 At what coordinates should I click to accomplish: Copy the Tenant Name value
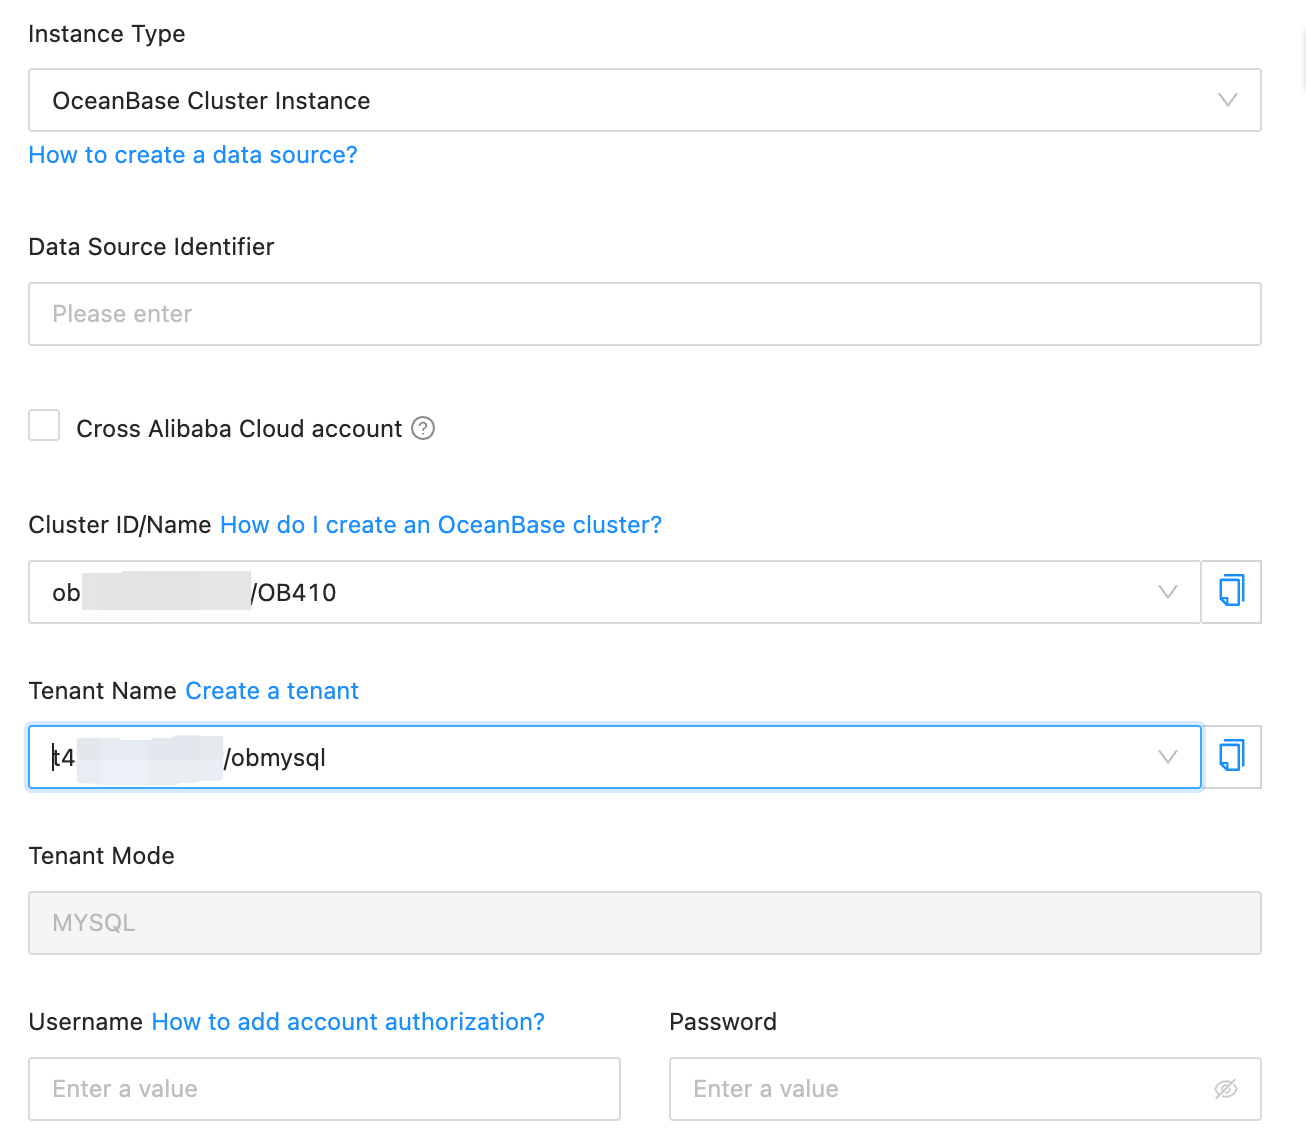[x=1231, y=756]
